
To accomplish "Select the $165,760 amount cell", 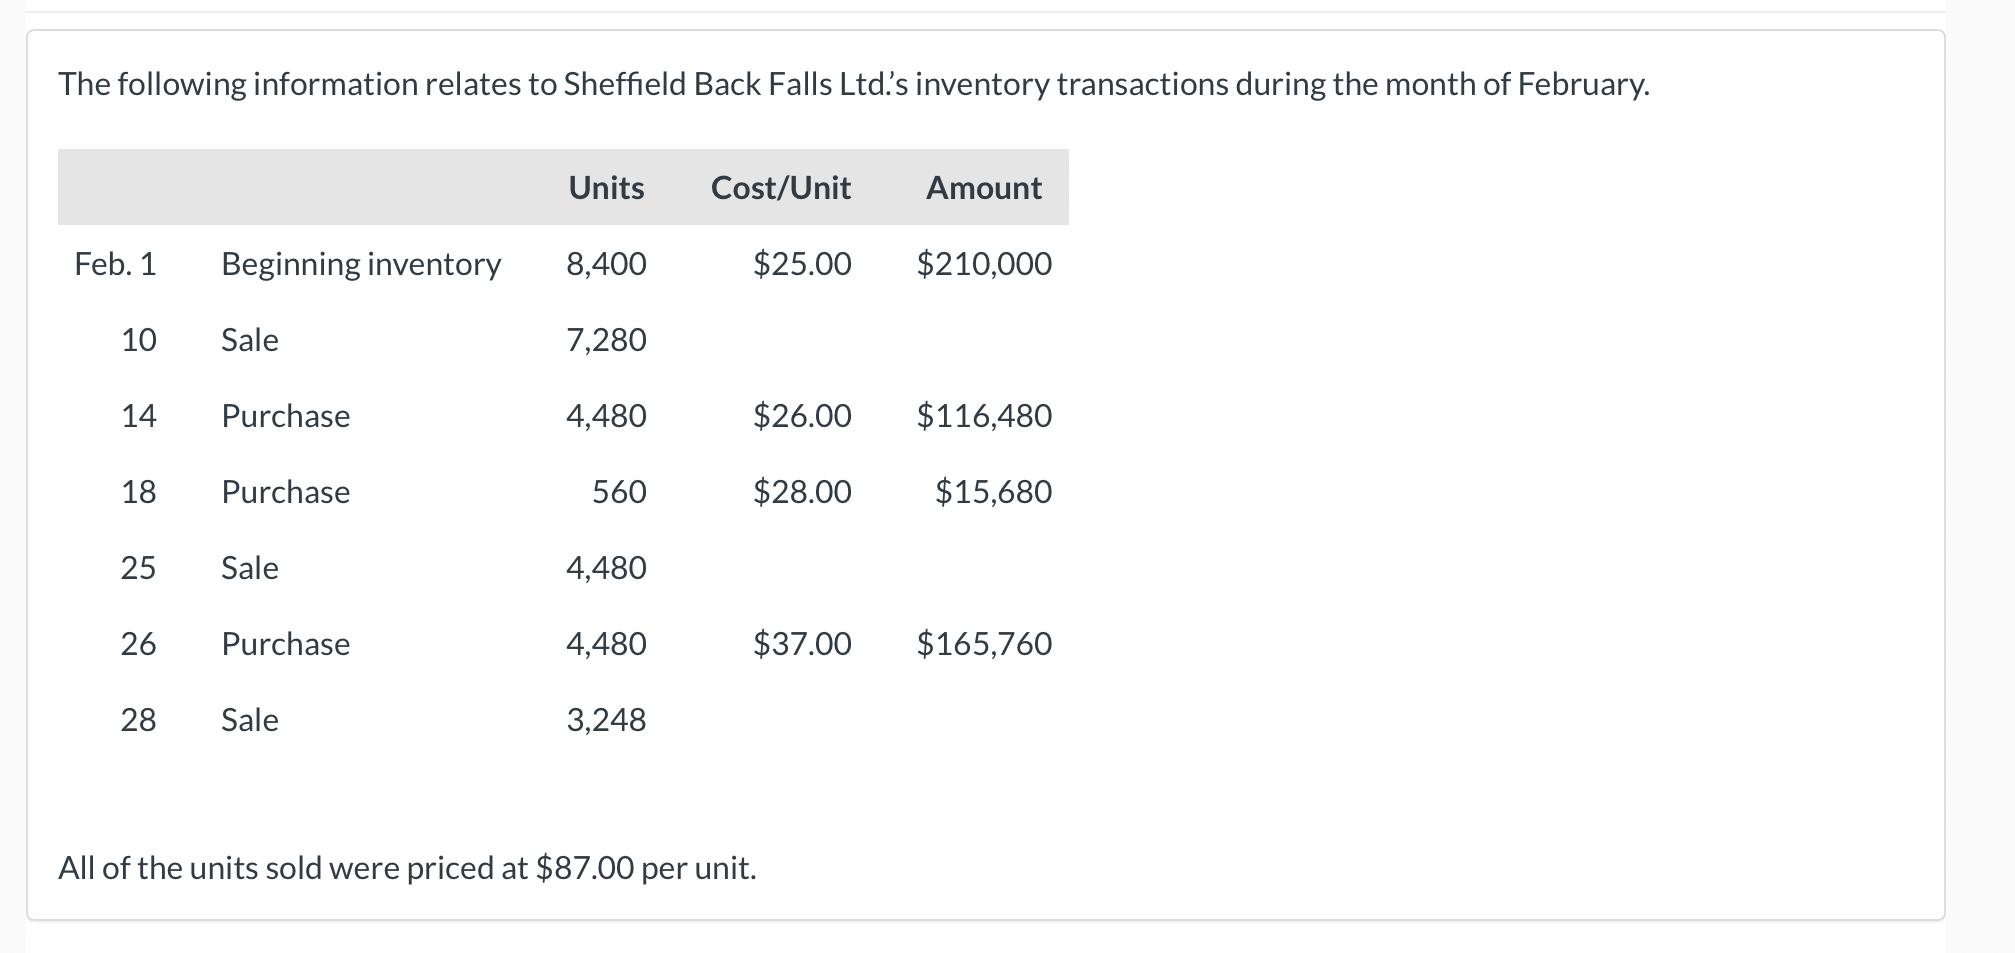I will point(984,644).
